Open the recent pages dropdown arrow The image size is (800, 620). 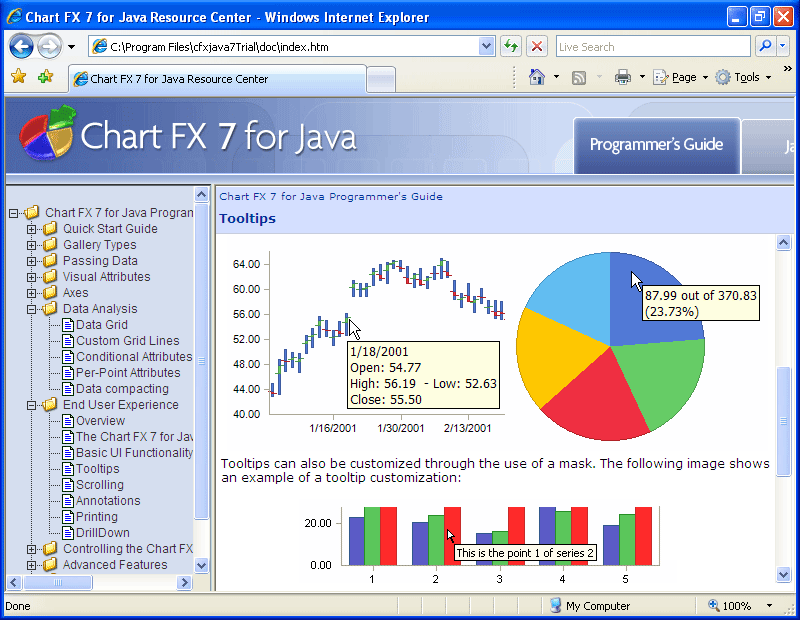(x=71, y=47)
